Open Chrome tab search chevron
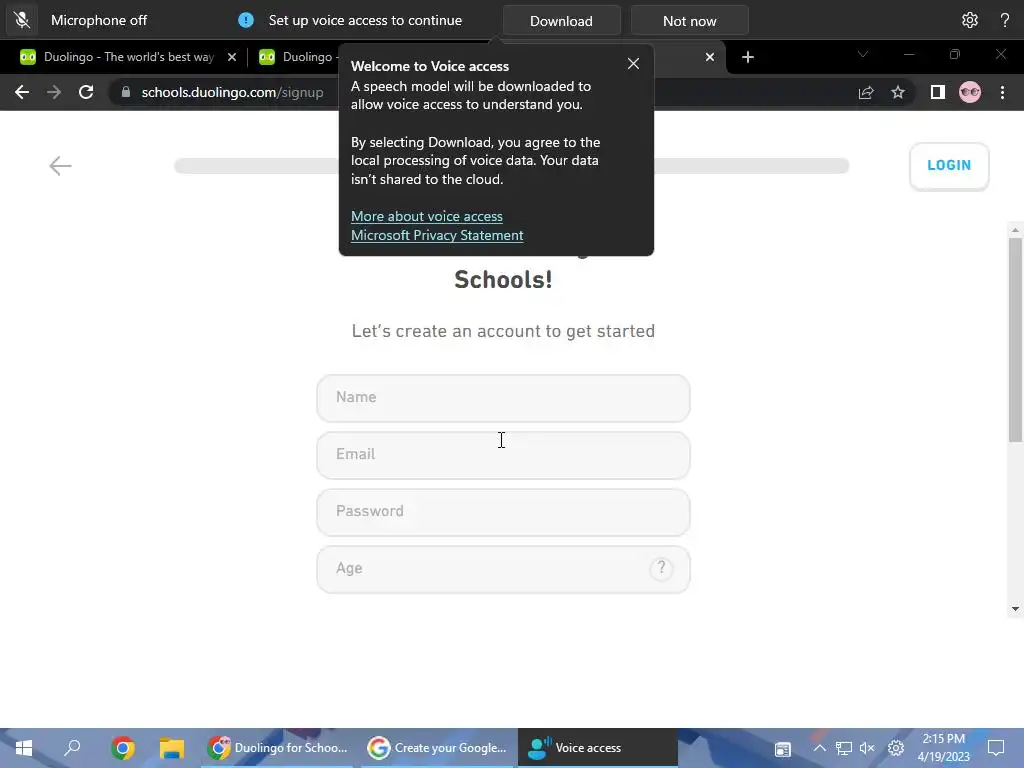Screen dimensions: 1024x768 (x=863, y=54)
